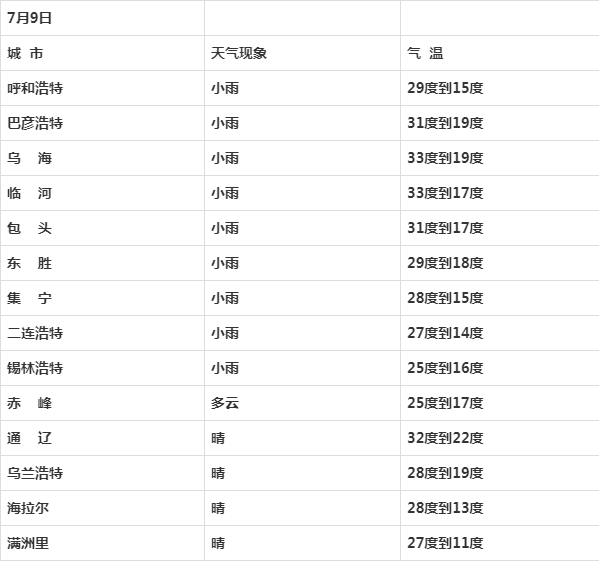Viewport: 599px width, 562px height.
Task: Click temperature 27度到11度 for 满洲里
Action: (500, 543)
